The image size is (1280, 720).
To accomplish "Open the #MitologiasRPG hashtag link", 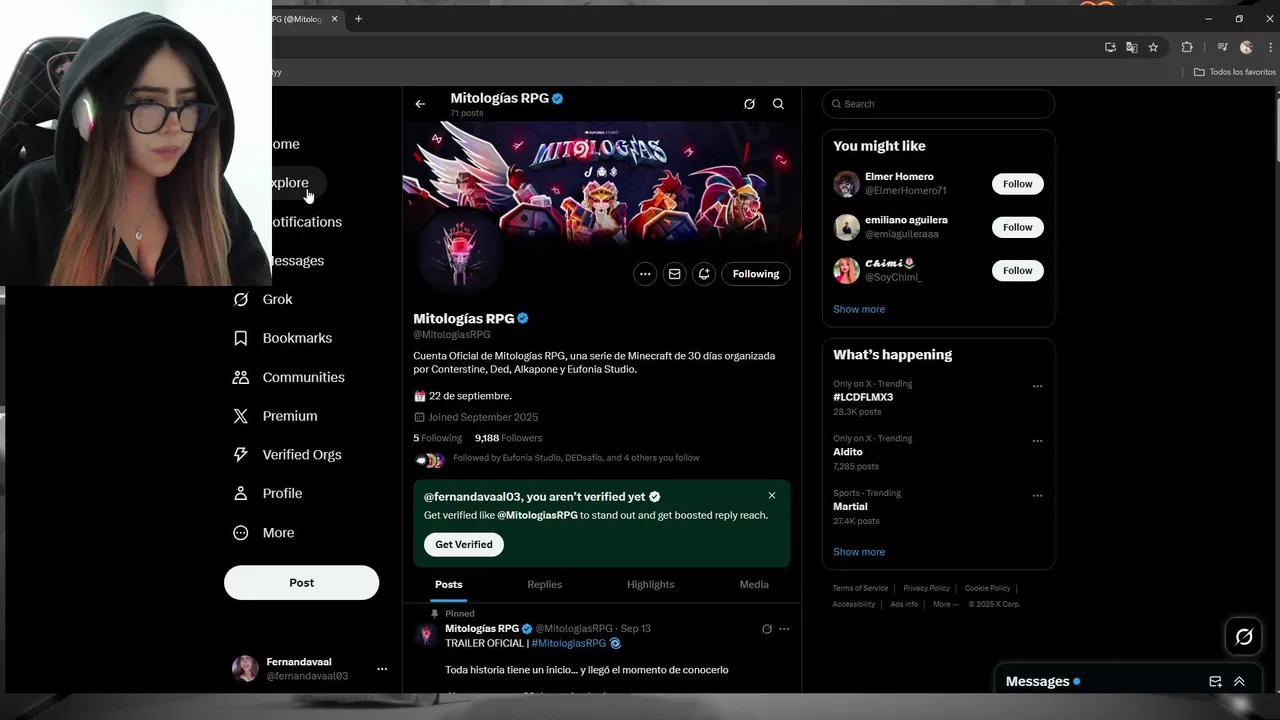I will pos(569,643).
